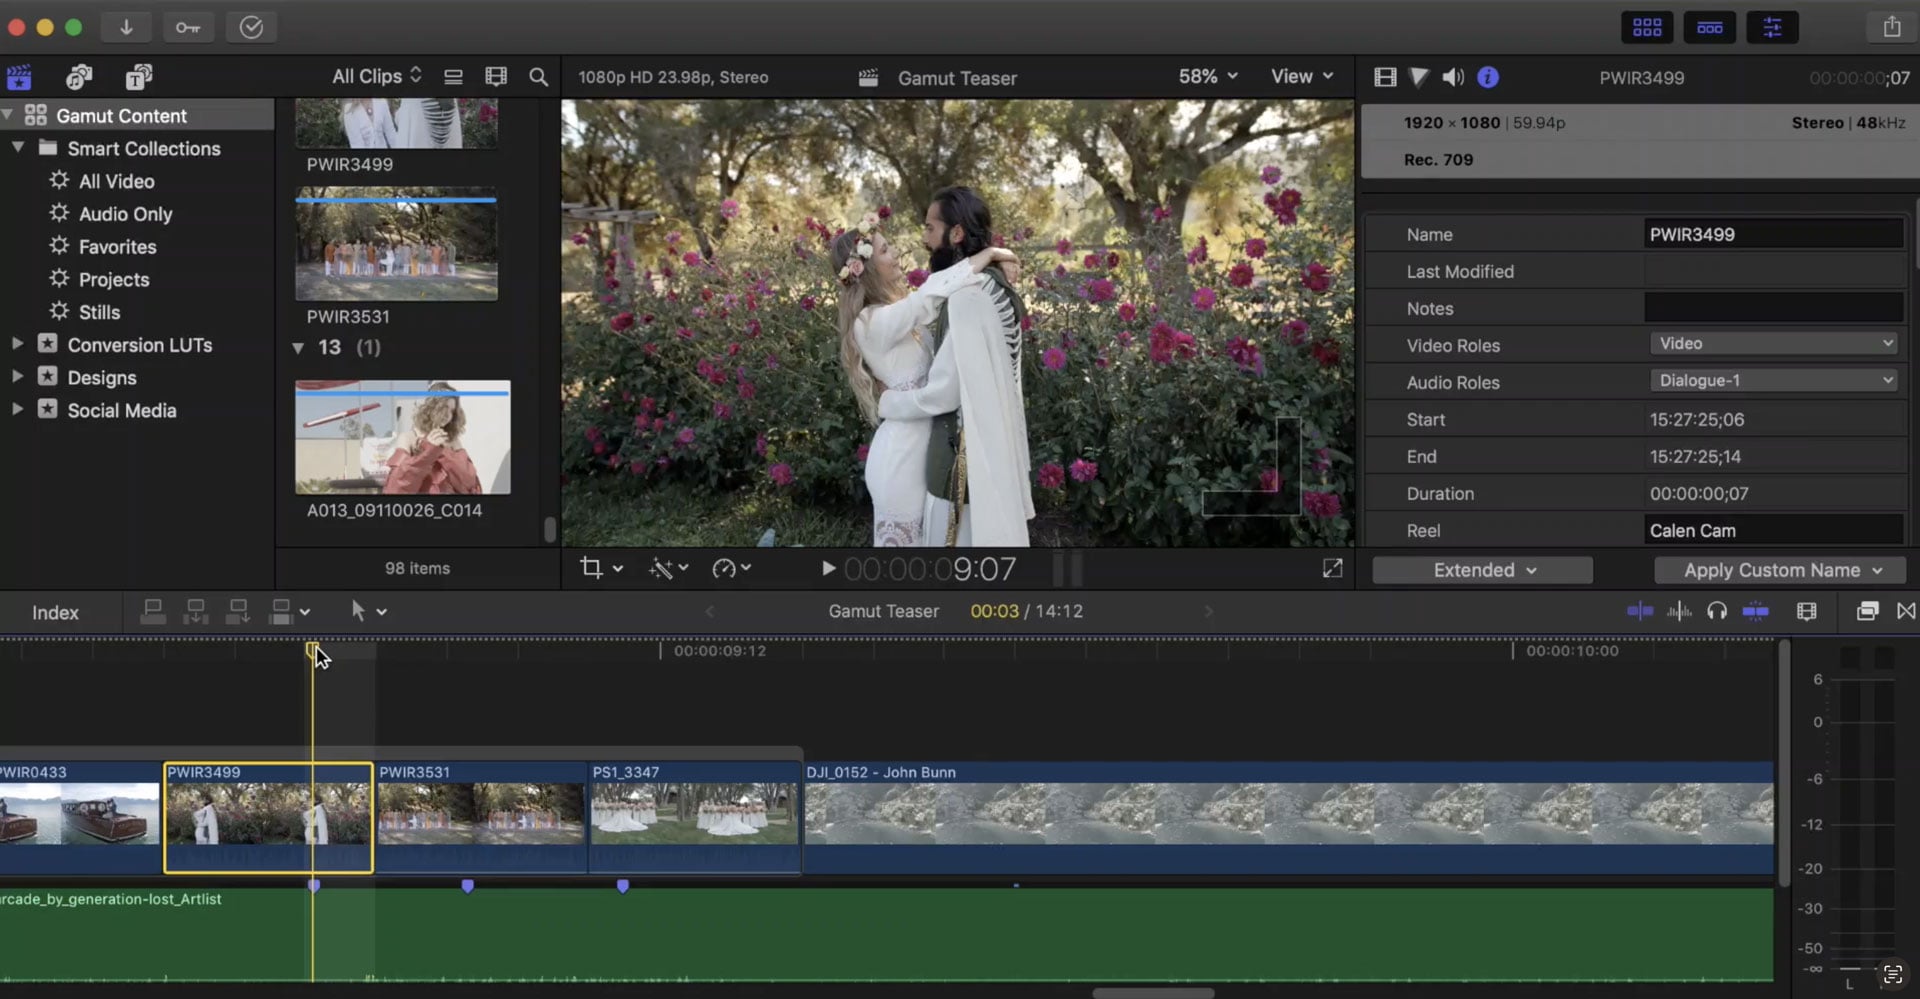This screenshot has height=999, width=1920.
Task: Open the Select tool arrow menu
Action: (368, 611)
